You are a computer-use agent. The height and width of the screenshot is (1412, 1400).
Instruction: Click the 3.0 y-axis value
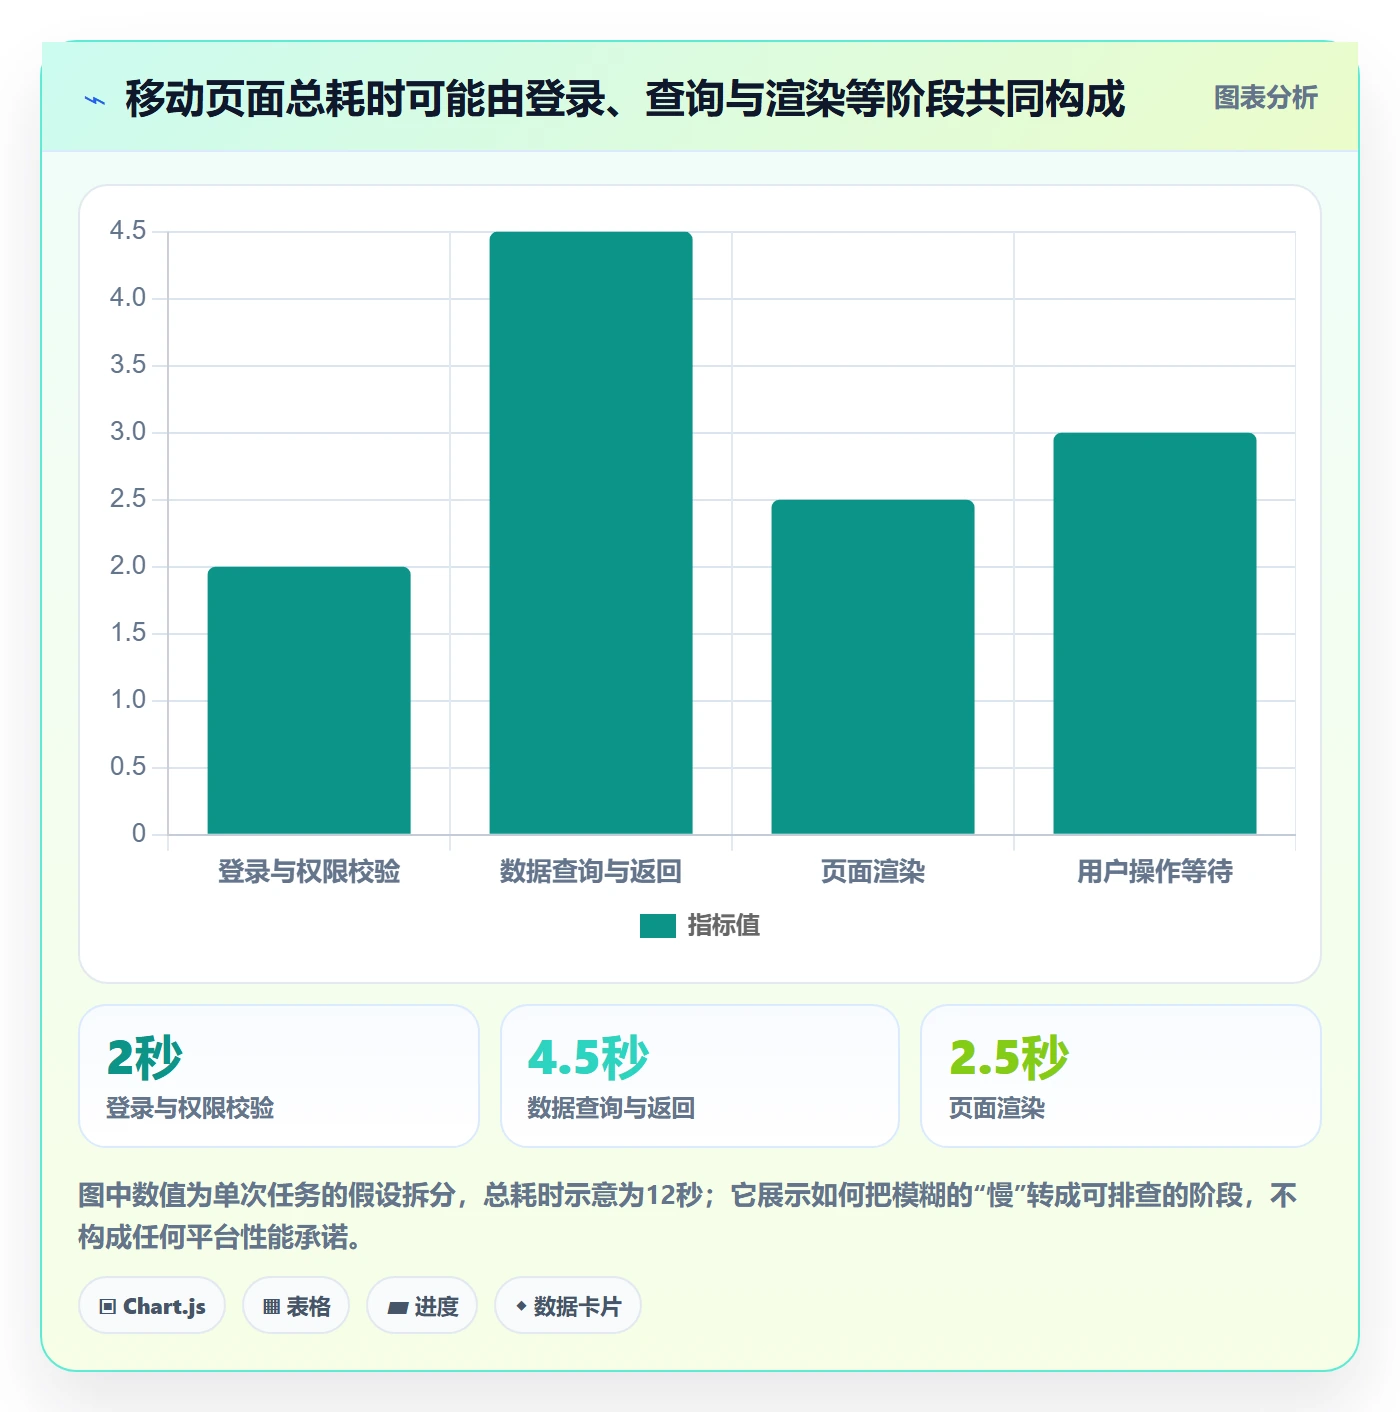tap(128, 432)
